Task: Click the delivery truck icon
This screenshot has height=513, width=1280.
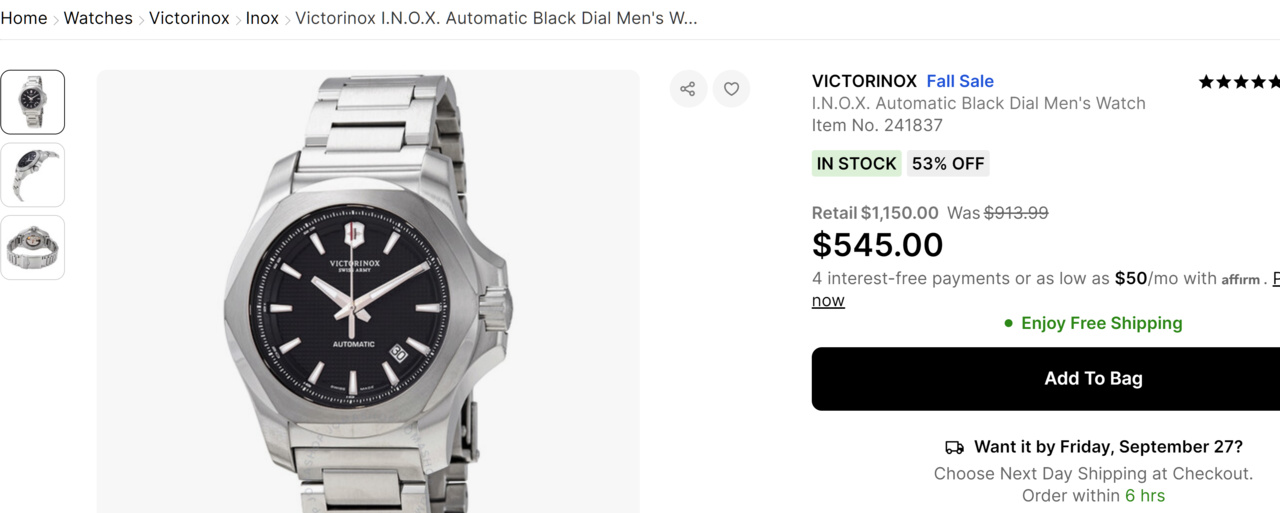Action: pyautogui.click(x=954, y=447)
